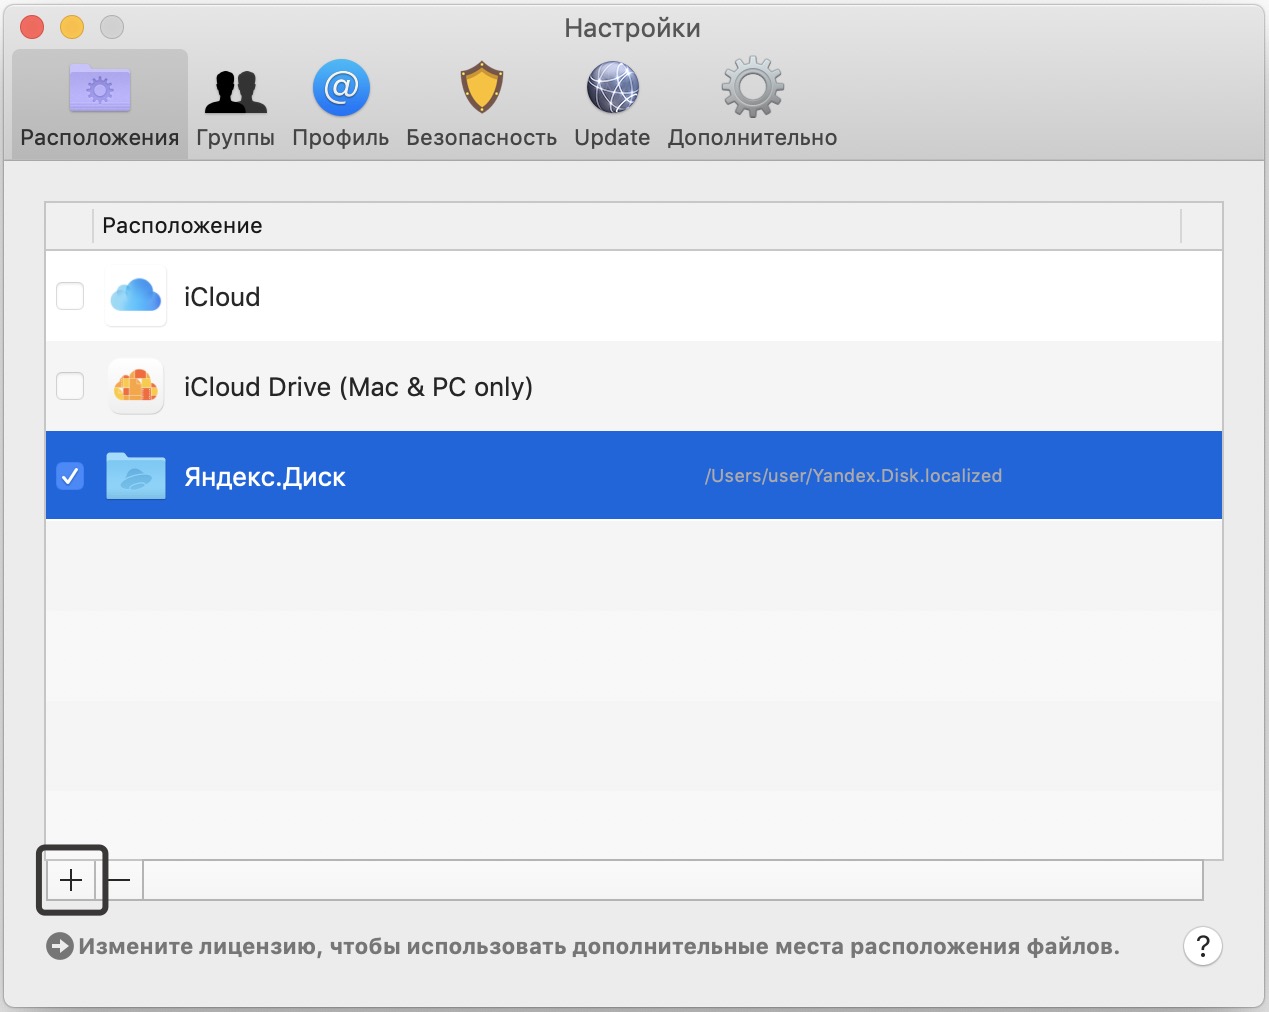Tick the iCloud Drive (Mac & PC only) checkbox

click(70, 386)
